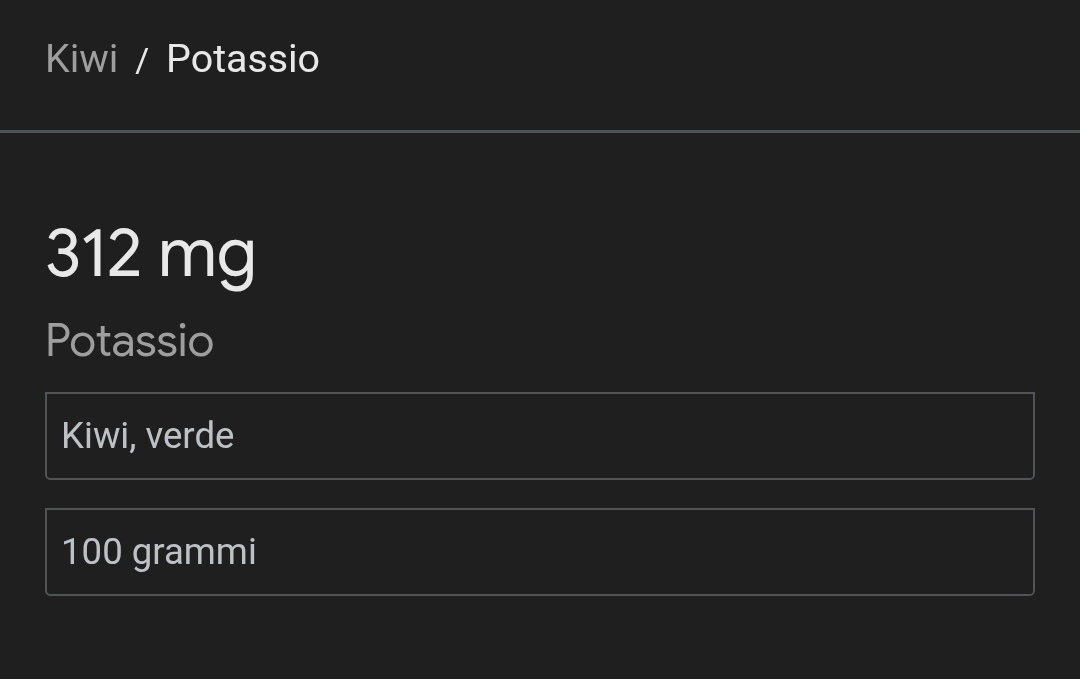Screen dimensions: 1080x679
Task: Select the 312 mg potassium value
Action: pyautogui.click(x=151, y=254)
